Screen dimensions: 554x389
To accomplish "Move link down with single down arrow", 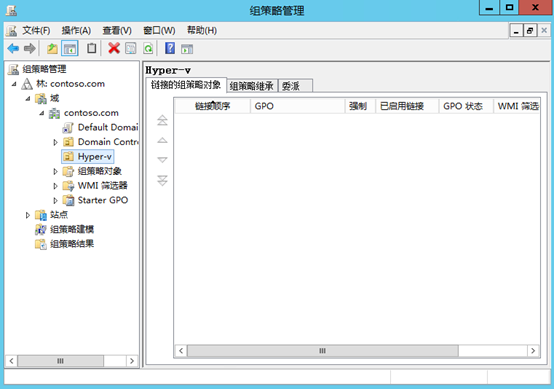I will point(162,160).
